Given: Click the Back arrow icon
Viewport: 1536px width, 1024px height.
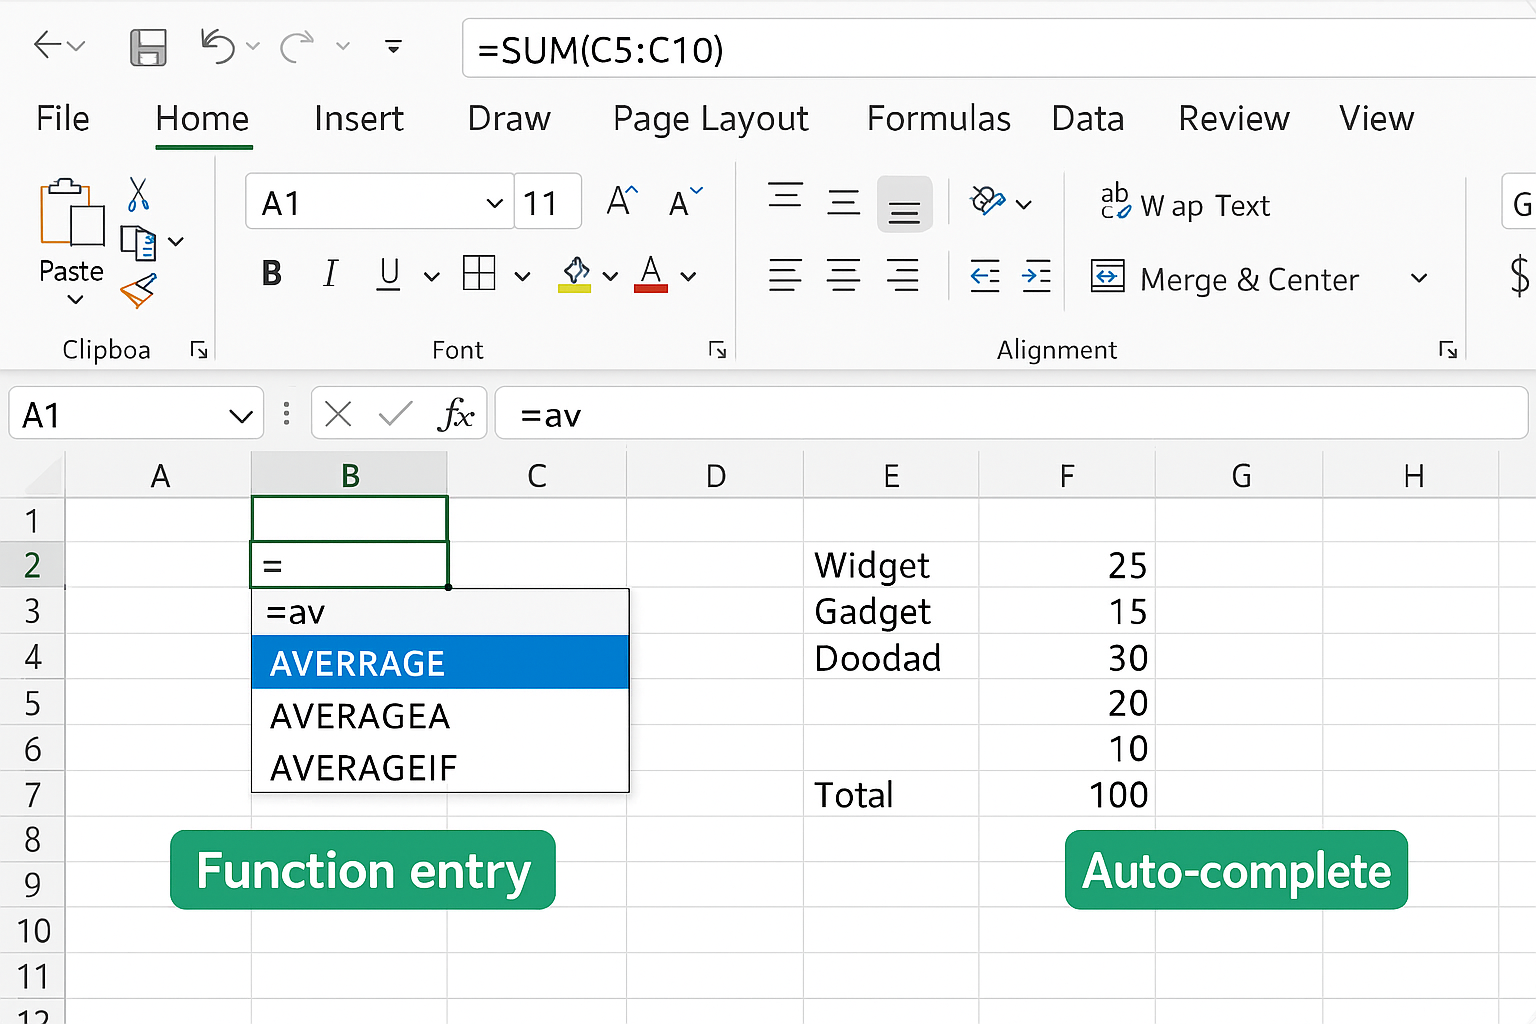Looking at the screenshot, I should (47, 45).
